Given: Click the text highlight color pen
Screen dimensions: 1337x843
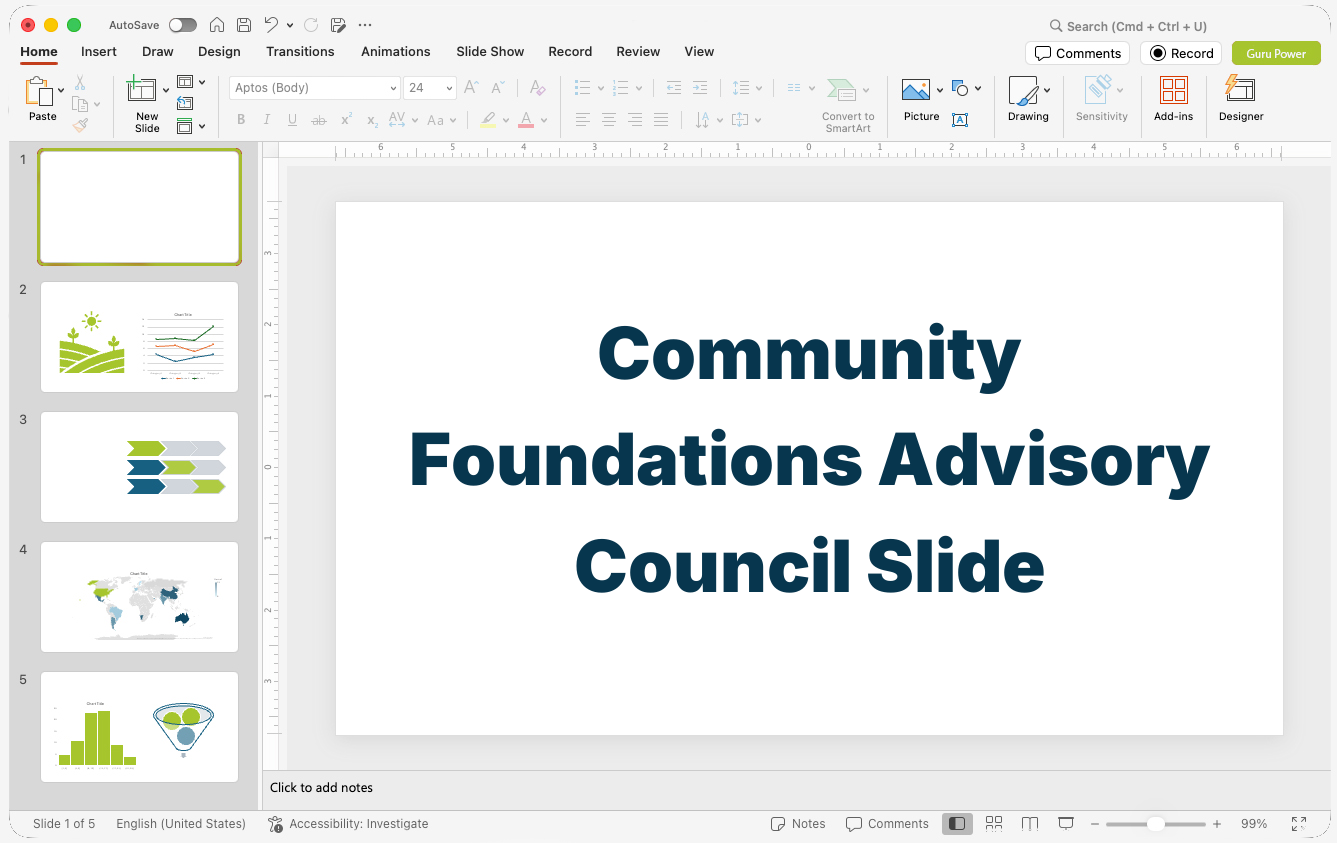Looking at the screenshot, I should tap(488, 120).
